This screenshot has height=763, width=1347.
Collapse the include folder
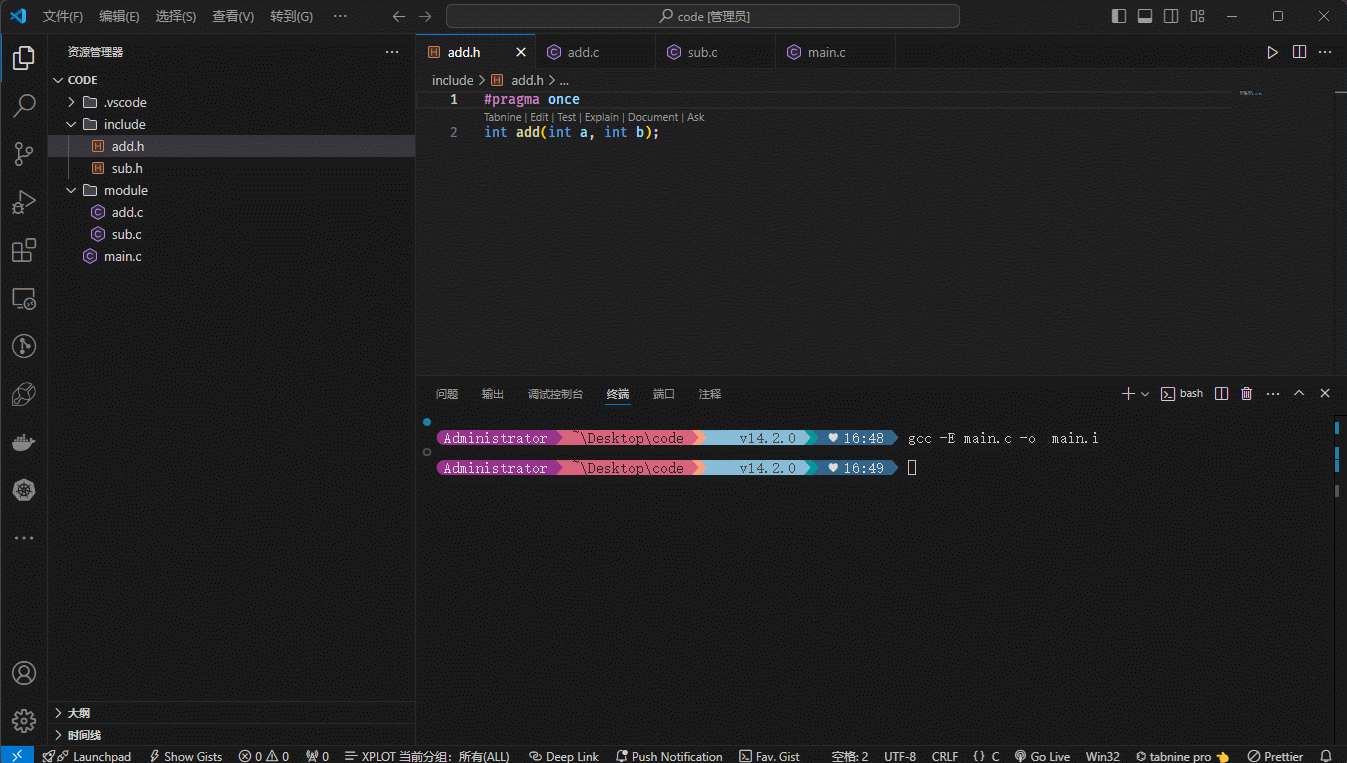click(72, 124)
